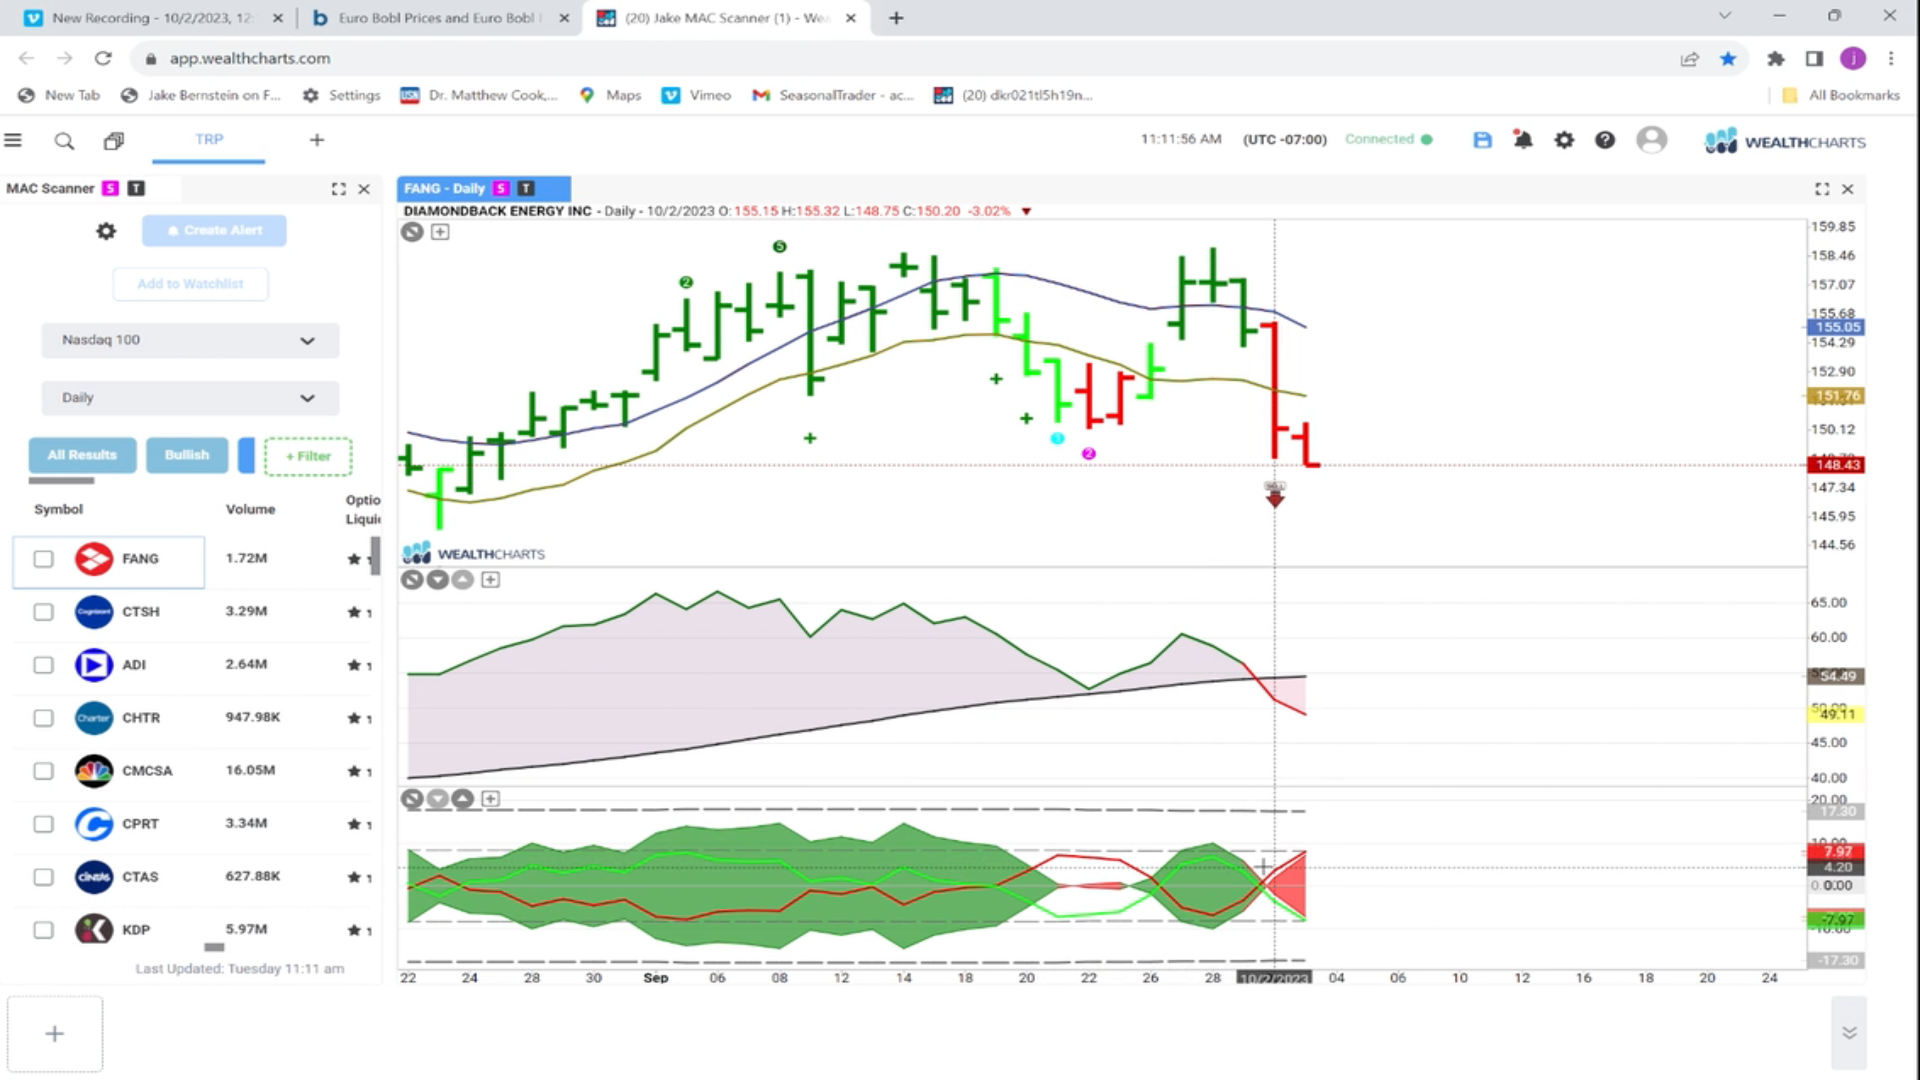Check the ADI row checkbox
Screen dimensions: 1920x1080
43,665
